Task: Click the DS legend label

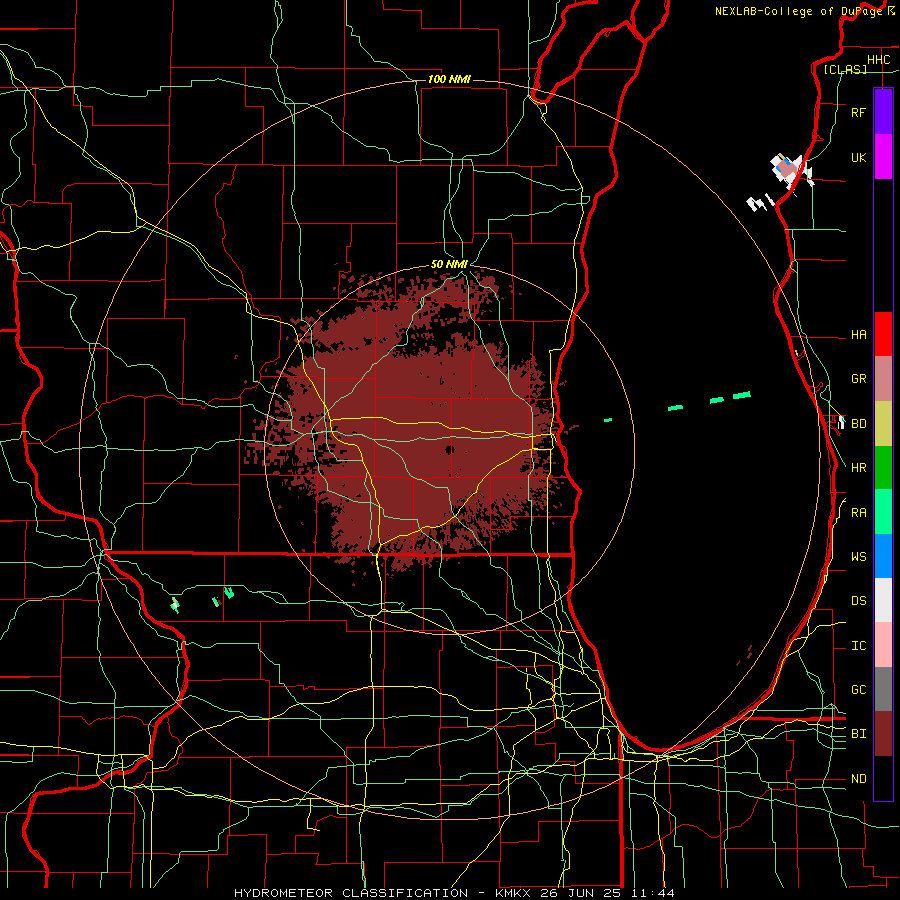Action: coord(858,601)
